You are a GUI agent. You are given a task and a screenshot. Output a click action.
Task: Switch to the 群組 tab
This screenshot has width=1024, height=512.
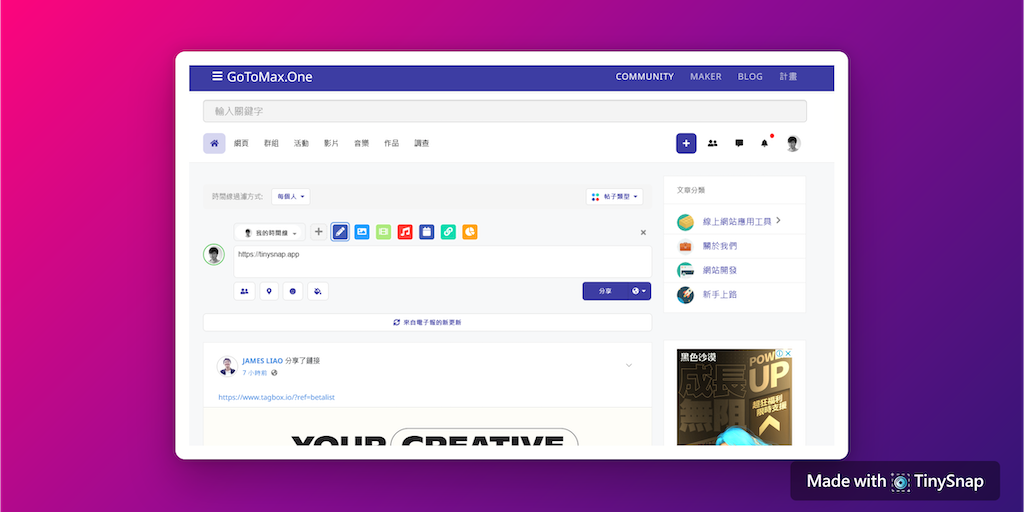coord(271,143)
